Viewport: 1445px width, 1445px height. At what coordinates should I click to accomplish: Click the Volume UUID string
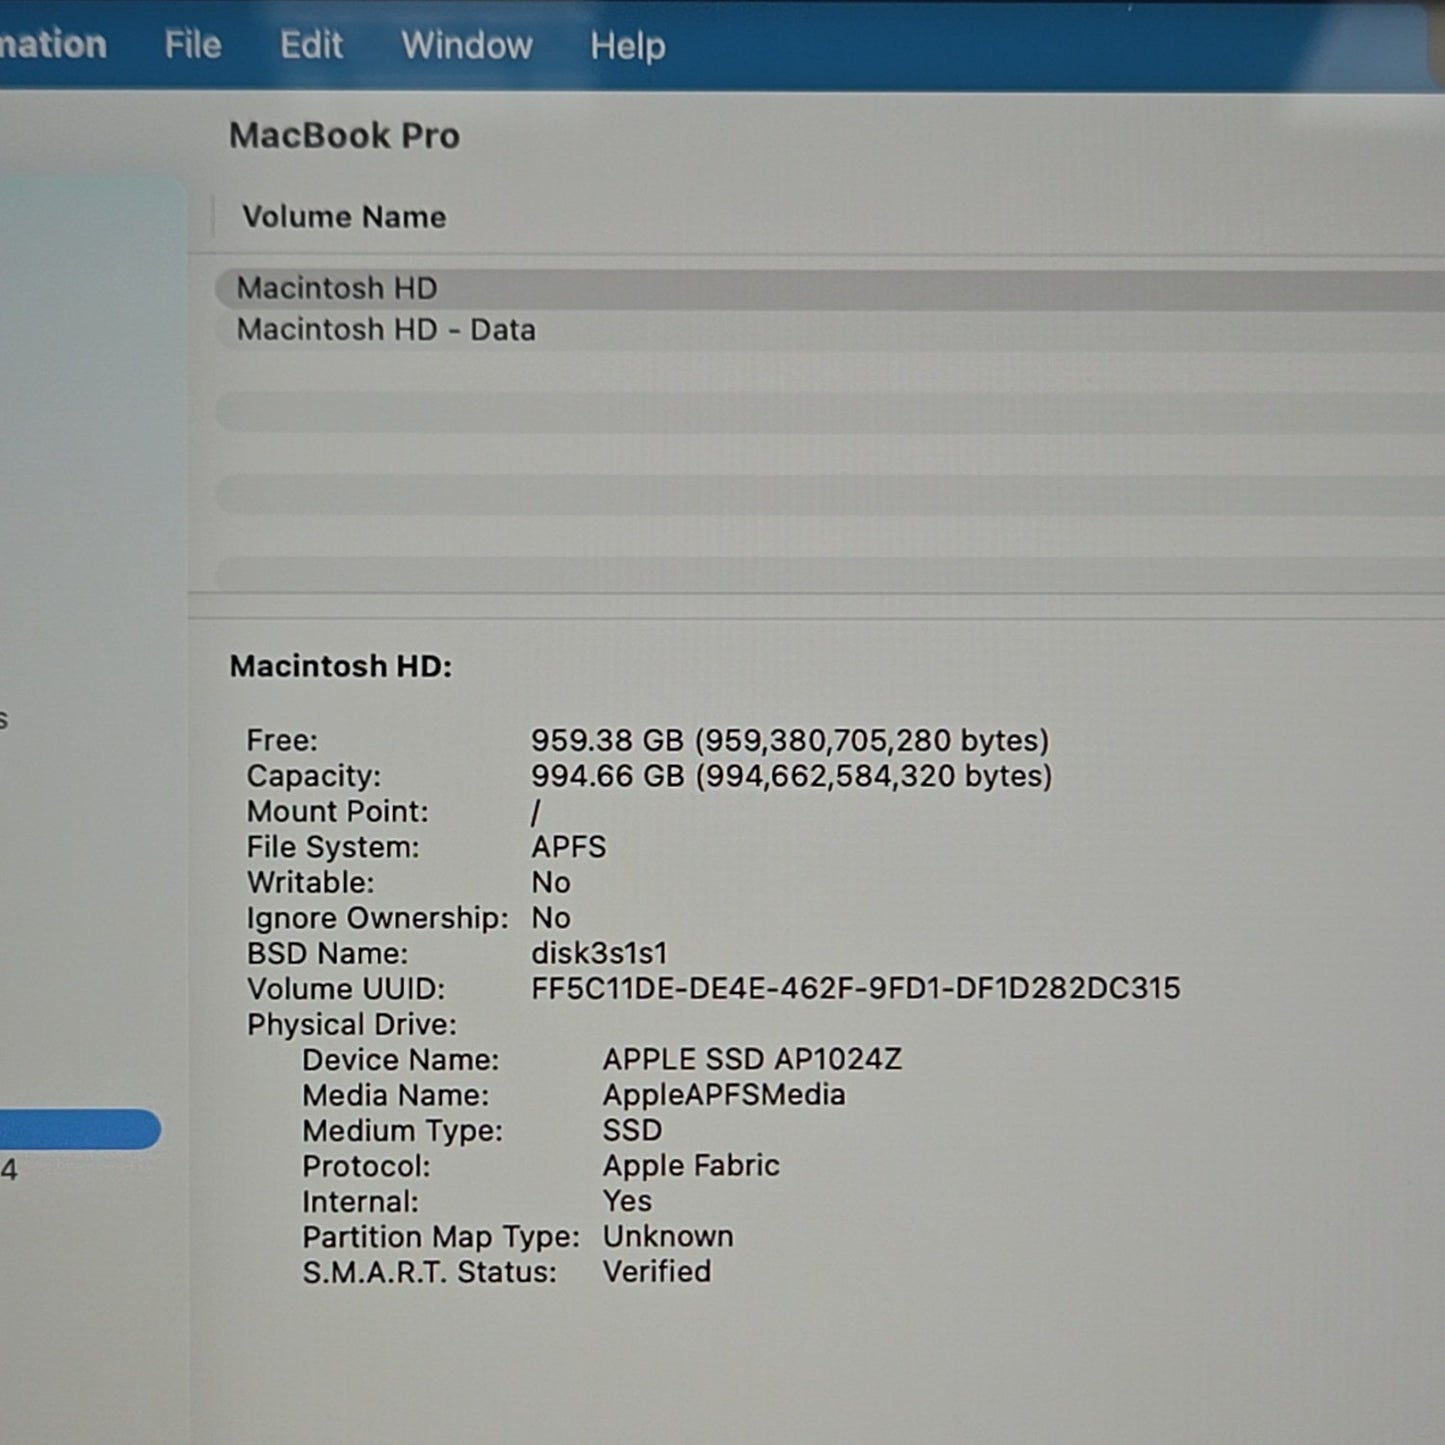pyautogui.click(x=855, y=989)
